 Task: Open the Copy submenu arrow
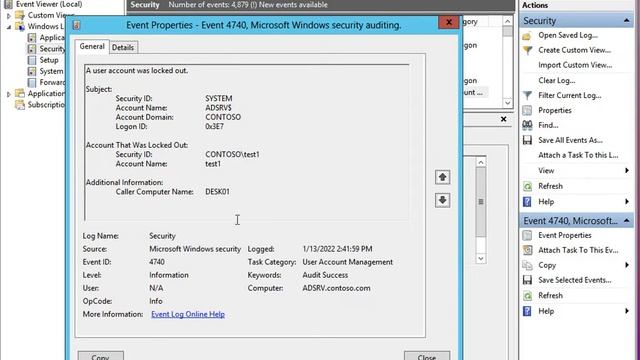pos(627,265)
